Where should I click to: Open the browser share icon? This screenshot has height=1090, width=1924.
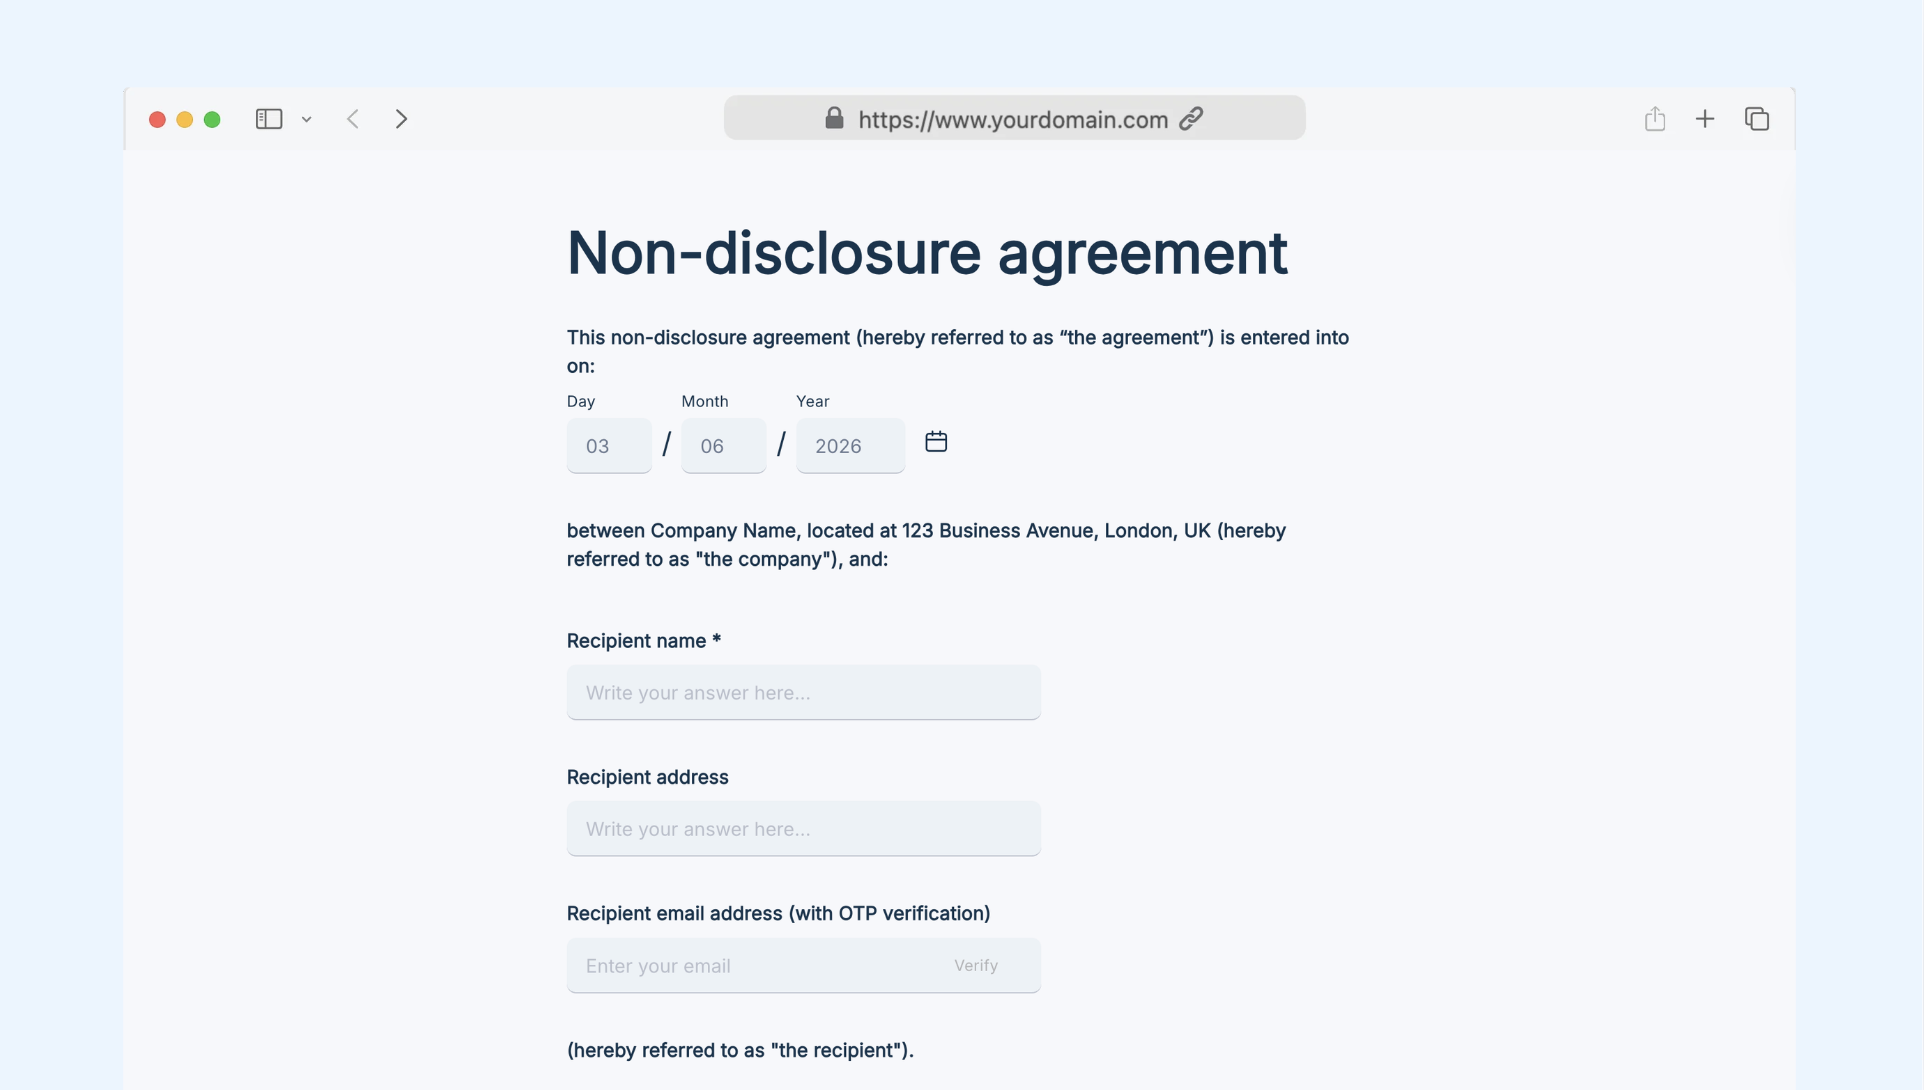click(x=1655, y=118)
